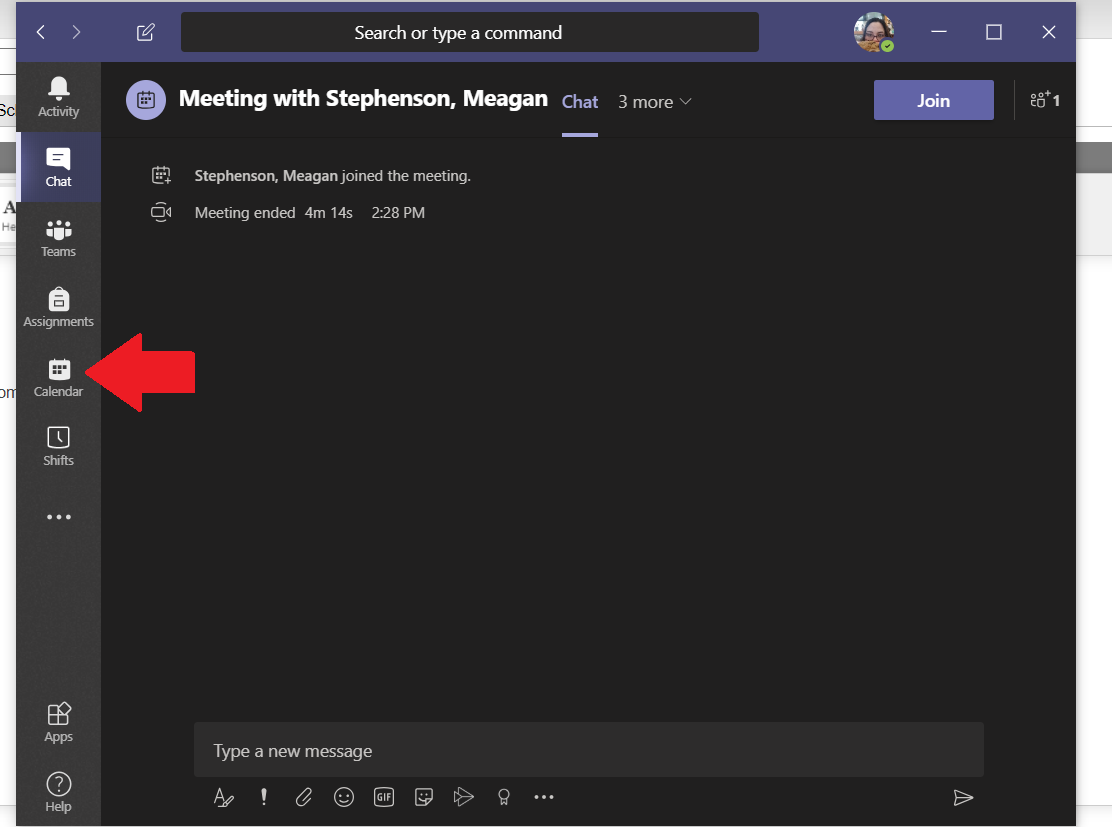The width and height of the screenshot is (1112, 827).
Task: Open profile picture menu
Action: tap(874, 32)
